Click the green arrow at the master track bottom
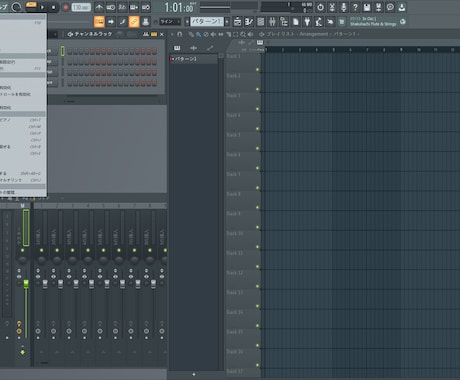Viewport: 460px width, 380px height. click(23, 352)
